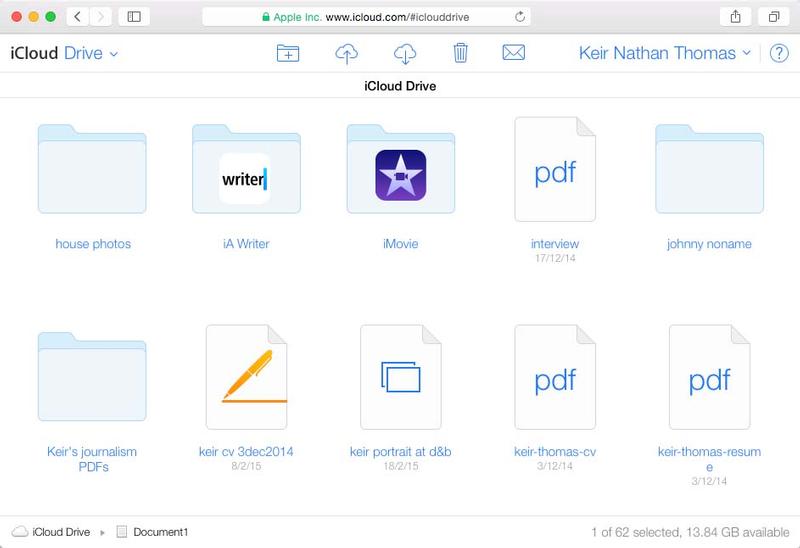Select the johnny noname folder icon
Image resolution: width=800 pixels, height=548 pixels.
tap(710, 169)
